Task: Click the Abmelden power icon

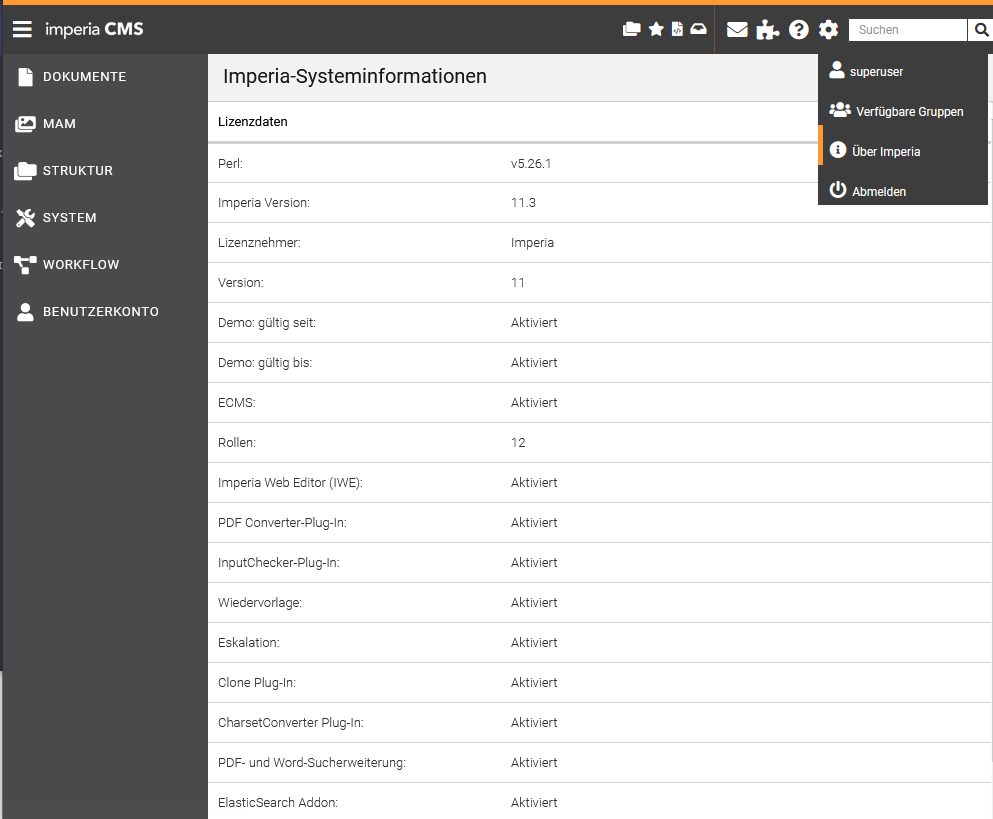Action: [838, 189]
